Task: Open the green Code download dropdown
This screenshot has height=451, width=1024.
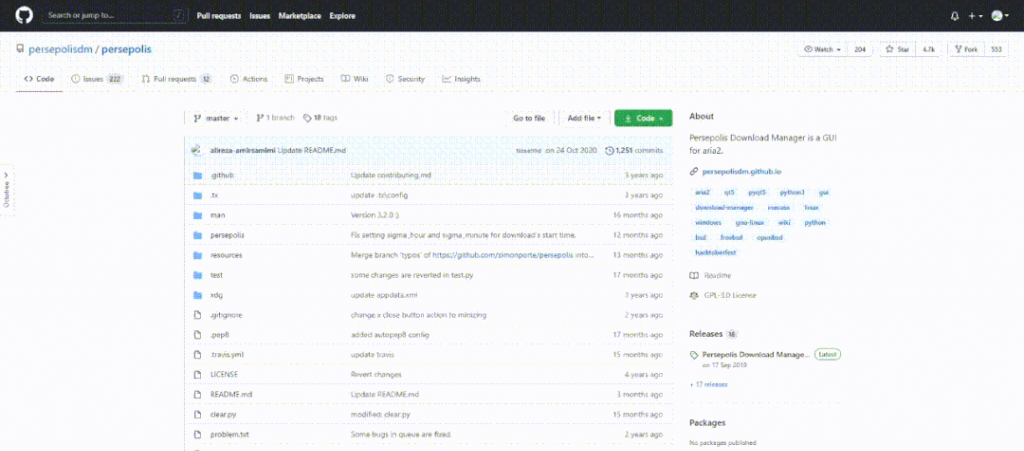Action: pyautogui.click(x=643, y=118)
